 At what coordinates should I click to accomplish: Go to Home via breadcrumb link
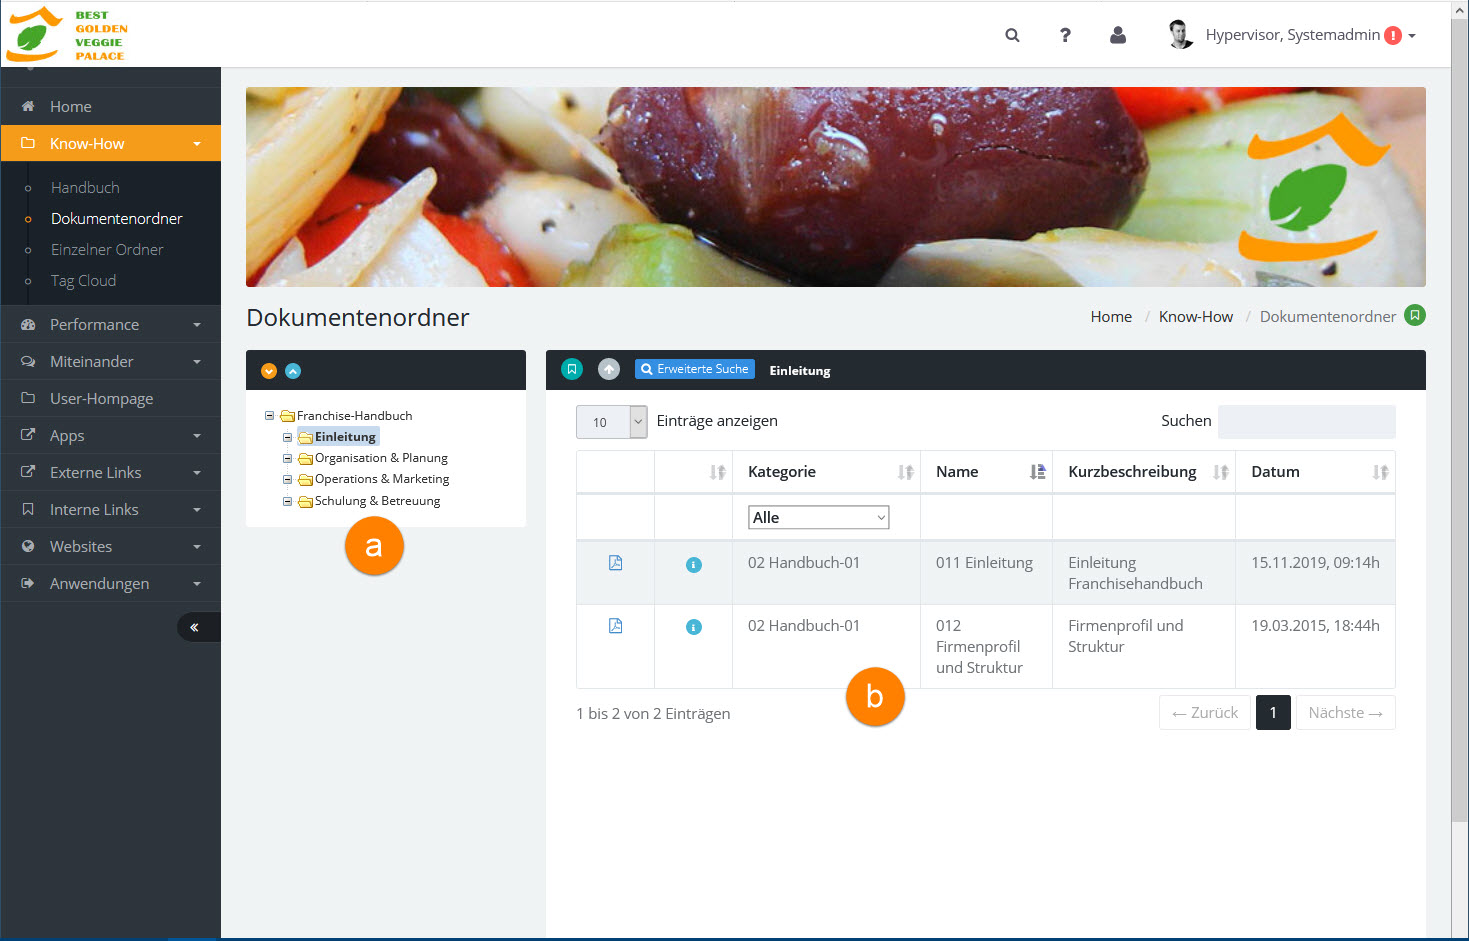coord(1111,317)
